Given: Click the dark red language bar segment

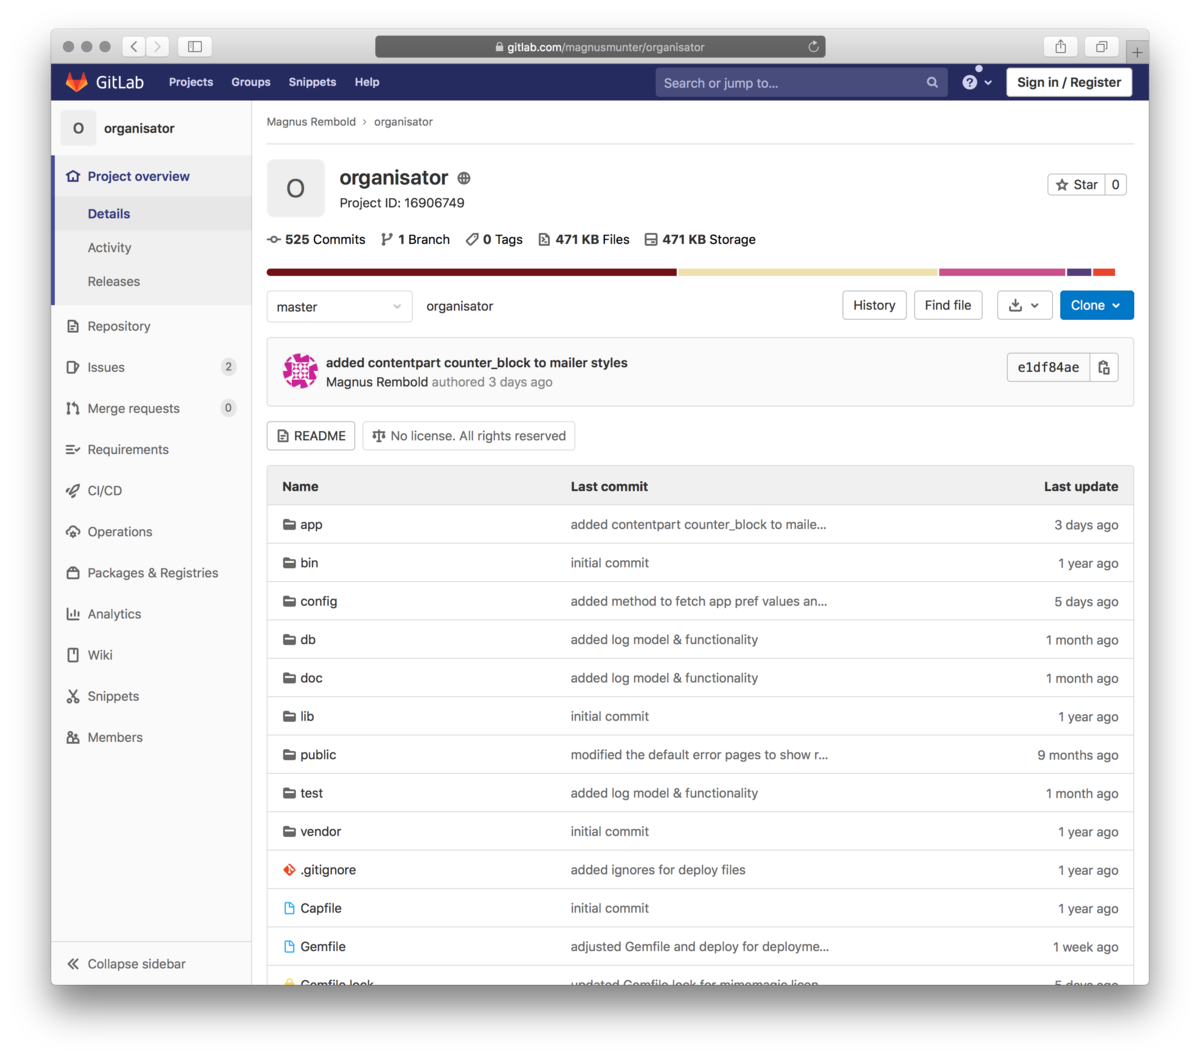Looking at the screenshot, I should [x=471, y=272].
